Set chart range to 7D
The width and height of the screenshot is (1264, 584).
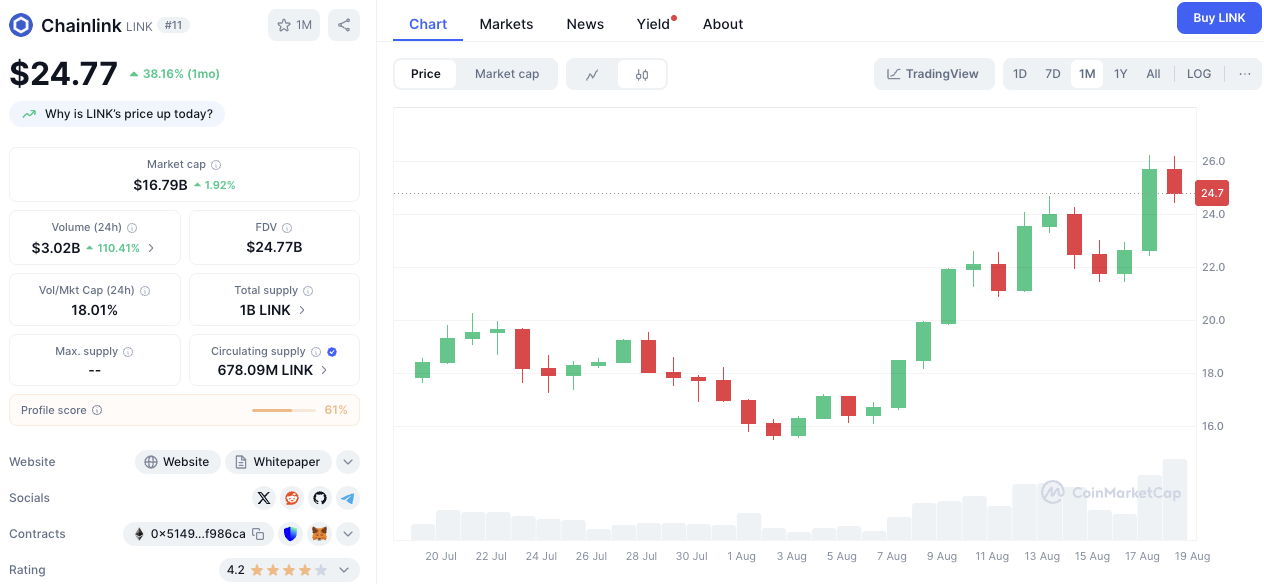(x=1053, y=74)
